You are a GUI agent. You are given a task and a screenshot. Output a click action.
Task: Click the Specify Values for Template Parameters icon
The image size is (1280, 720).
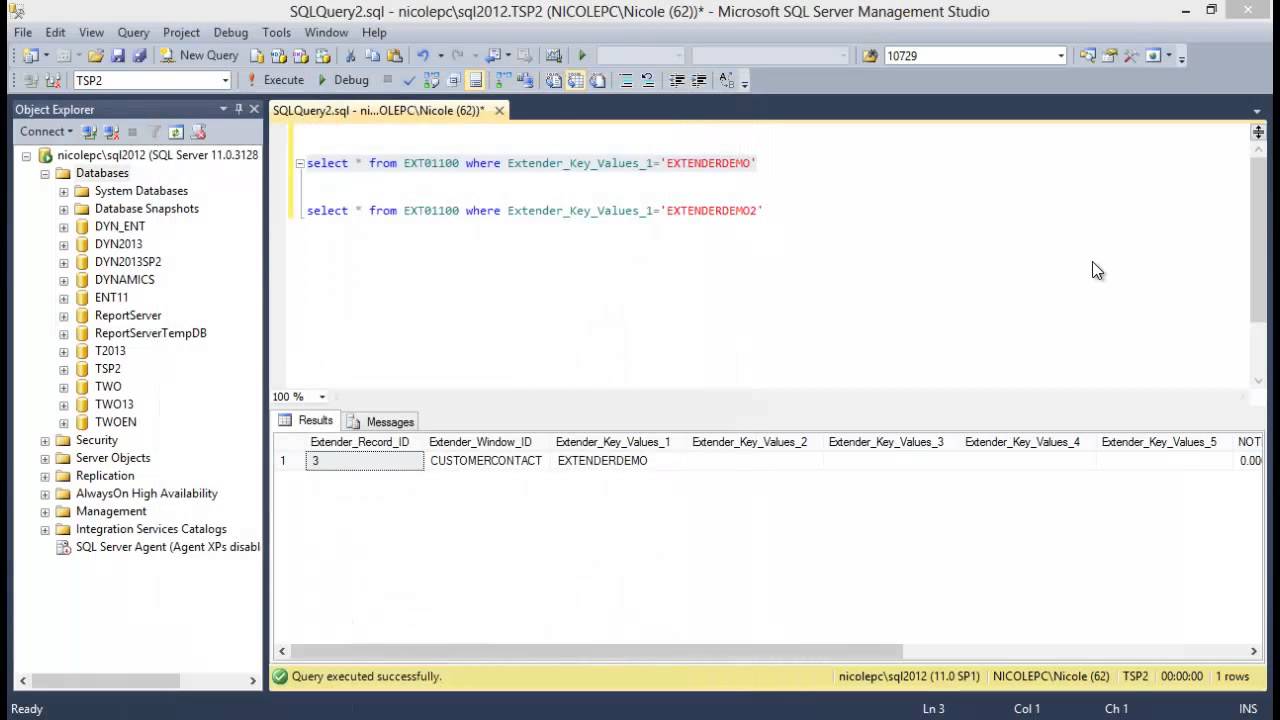[727, 80]
